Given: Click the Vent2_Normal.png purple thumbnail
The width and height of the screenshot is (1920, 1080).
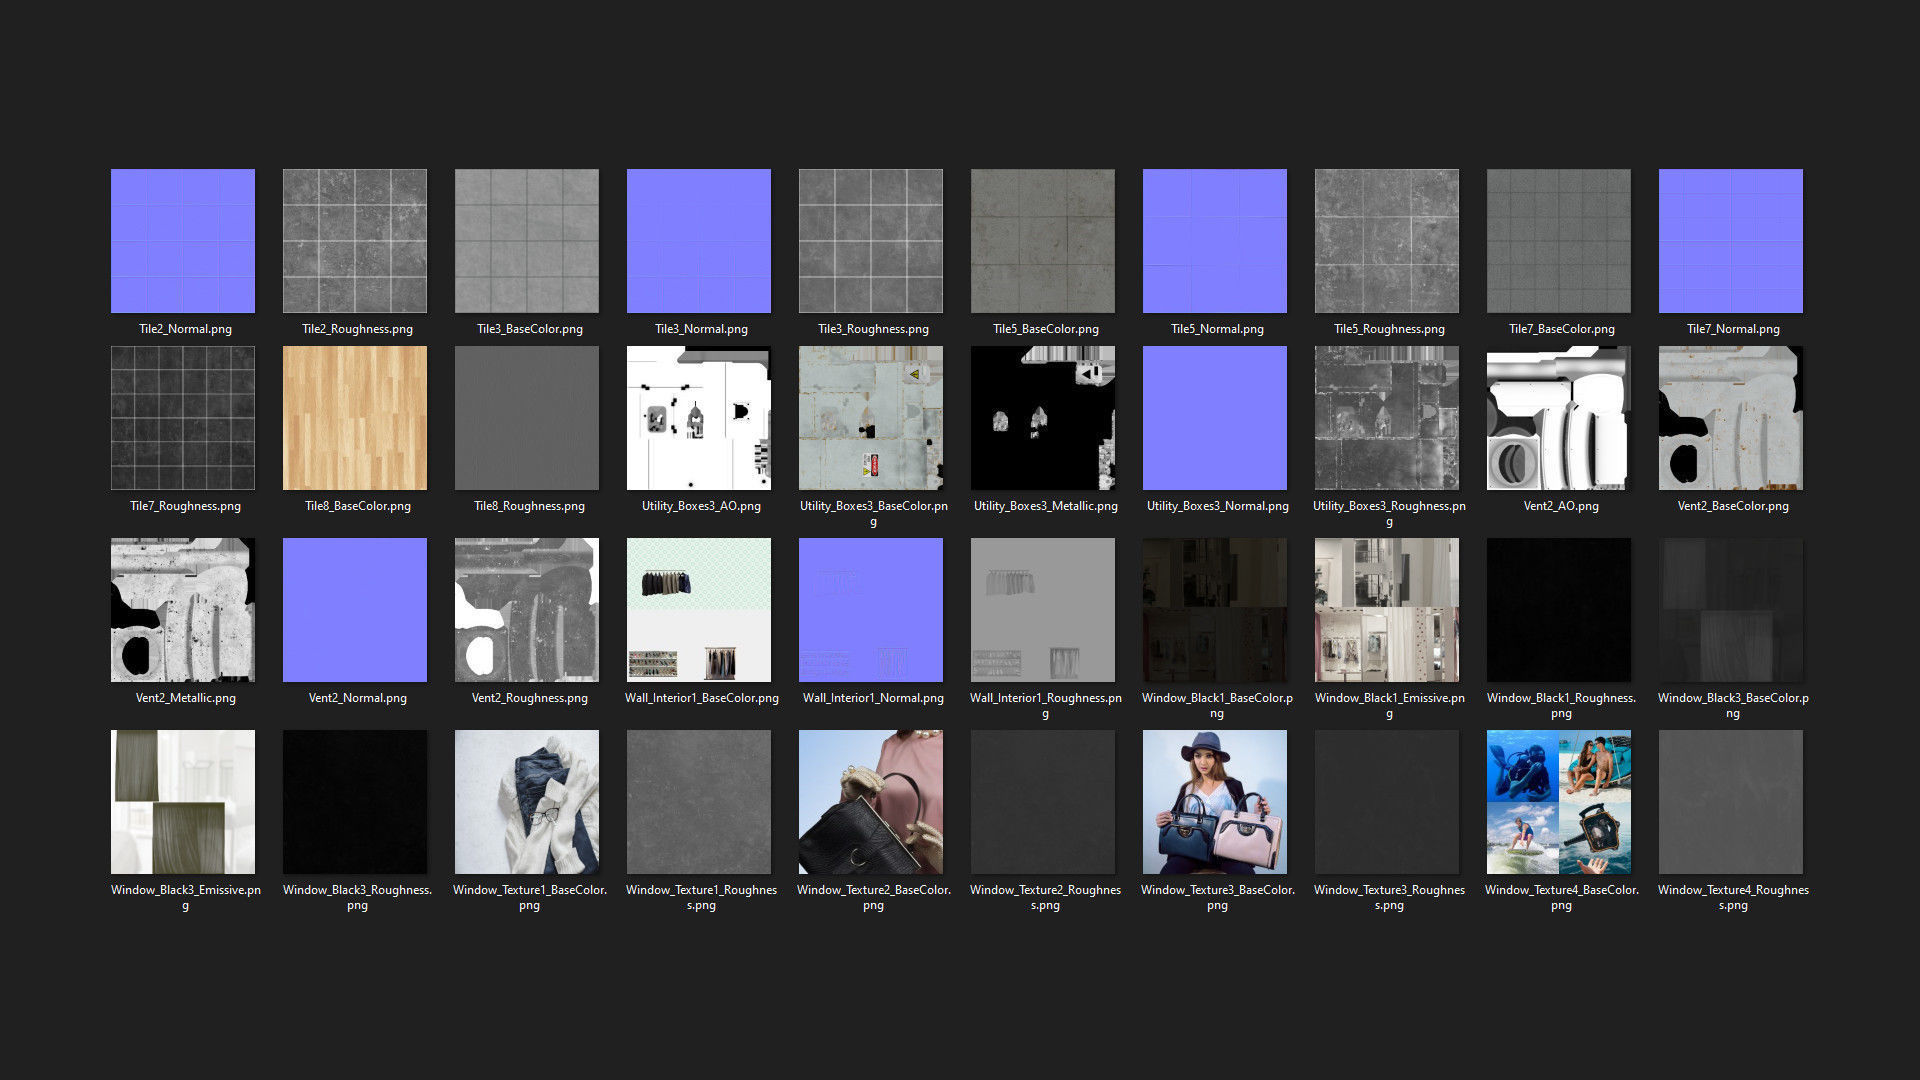Looking at the screenshot, I should [x=355, y=610].
